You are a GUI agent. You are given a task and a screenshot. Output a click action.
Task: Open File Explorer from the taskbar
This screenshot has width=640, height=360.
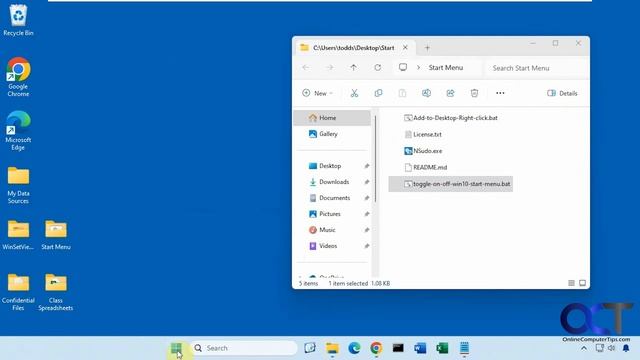click(x=332, y=348)
